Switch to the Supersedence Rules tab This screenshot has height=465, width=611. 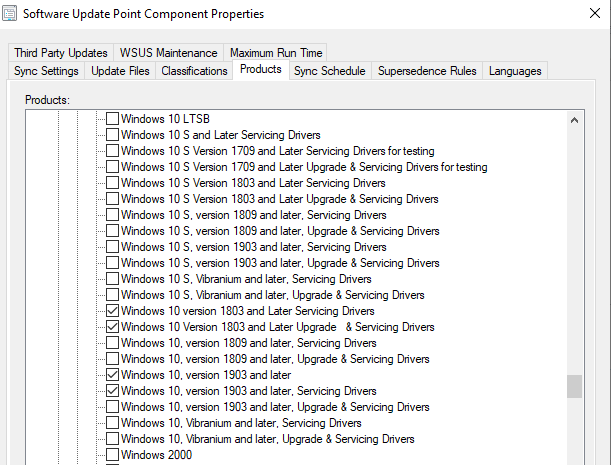pyautogui.click(x=427, y=71)
